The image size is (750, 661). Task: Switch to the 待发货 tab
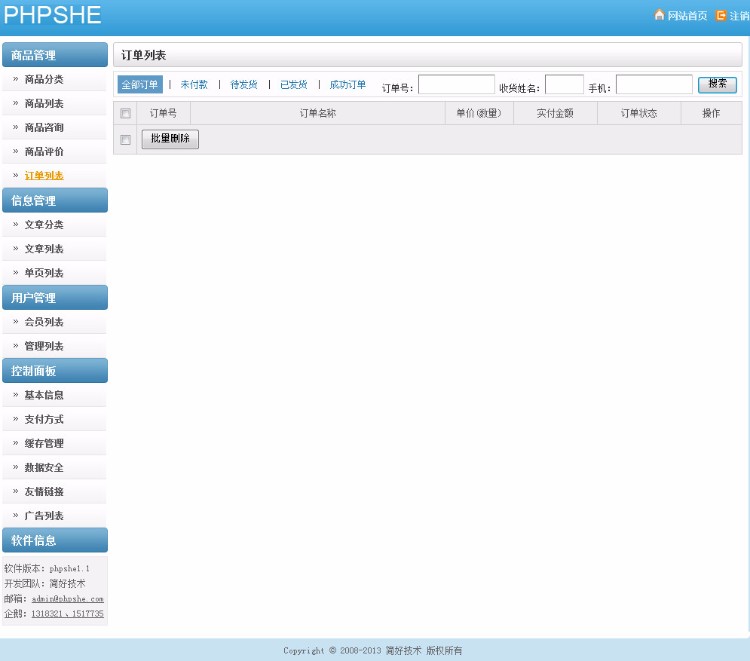[244, 85]
